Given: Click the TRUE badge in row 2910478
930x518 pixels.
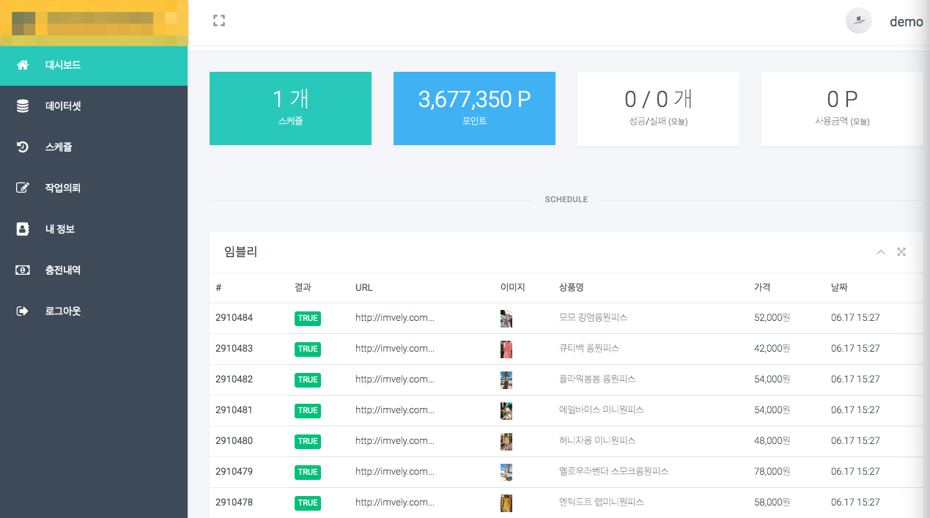Looking at the screenshot, I should (308, 503).
